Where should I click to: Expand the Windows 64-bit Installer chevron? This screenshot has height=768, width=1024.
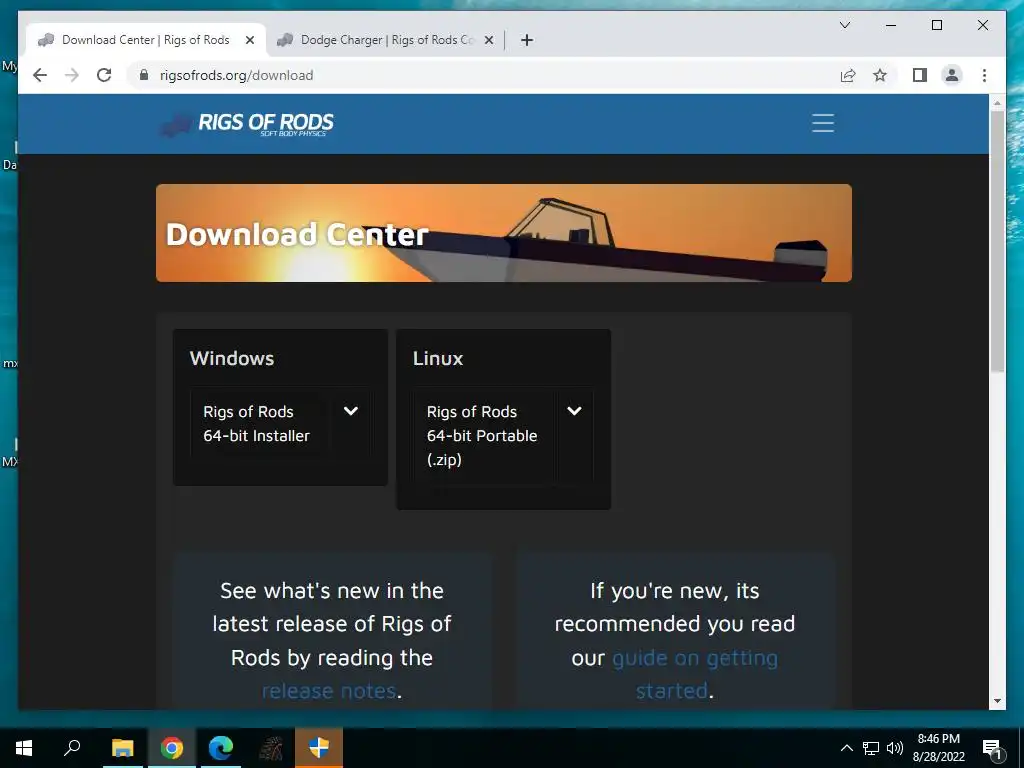(351, 411)
